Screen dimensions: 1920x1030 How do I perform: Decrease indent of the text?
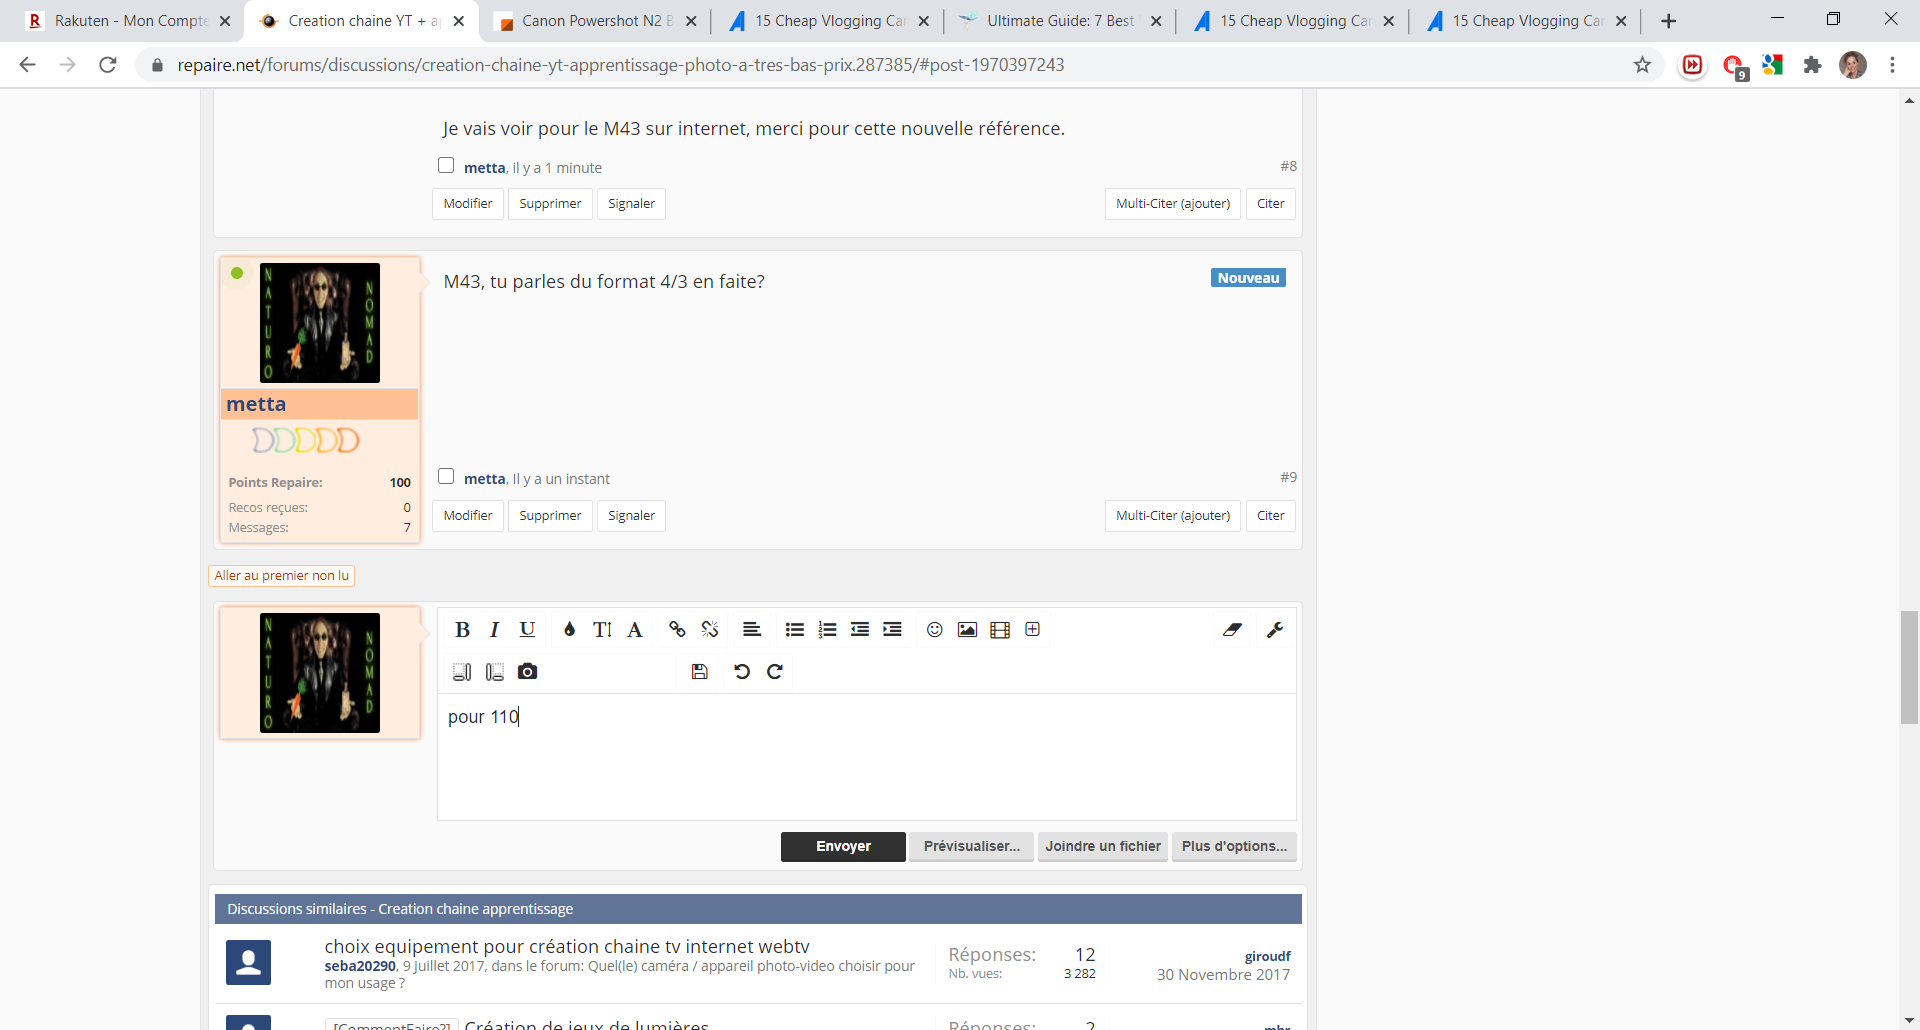[860, 630]
